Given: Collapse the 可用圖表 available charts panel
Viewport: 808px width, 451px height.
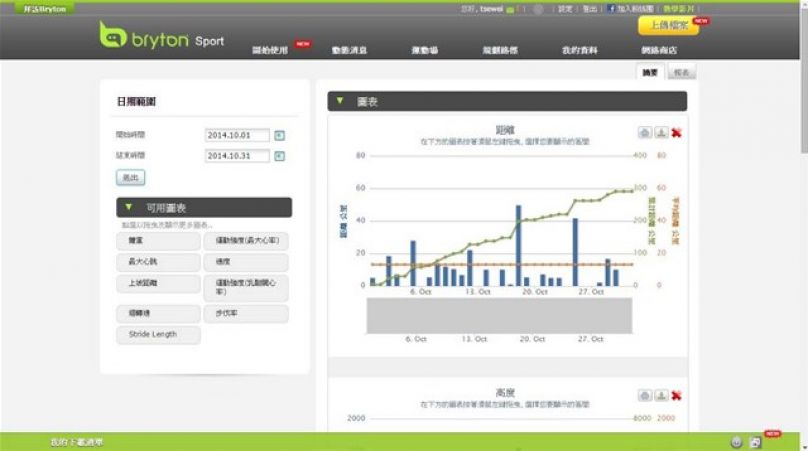Looking at the screenshot, I should (x=126, y=207).
